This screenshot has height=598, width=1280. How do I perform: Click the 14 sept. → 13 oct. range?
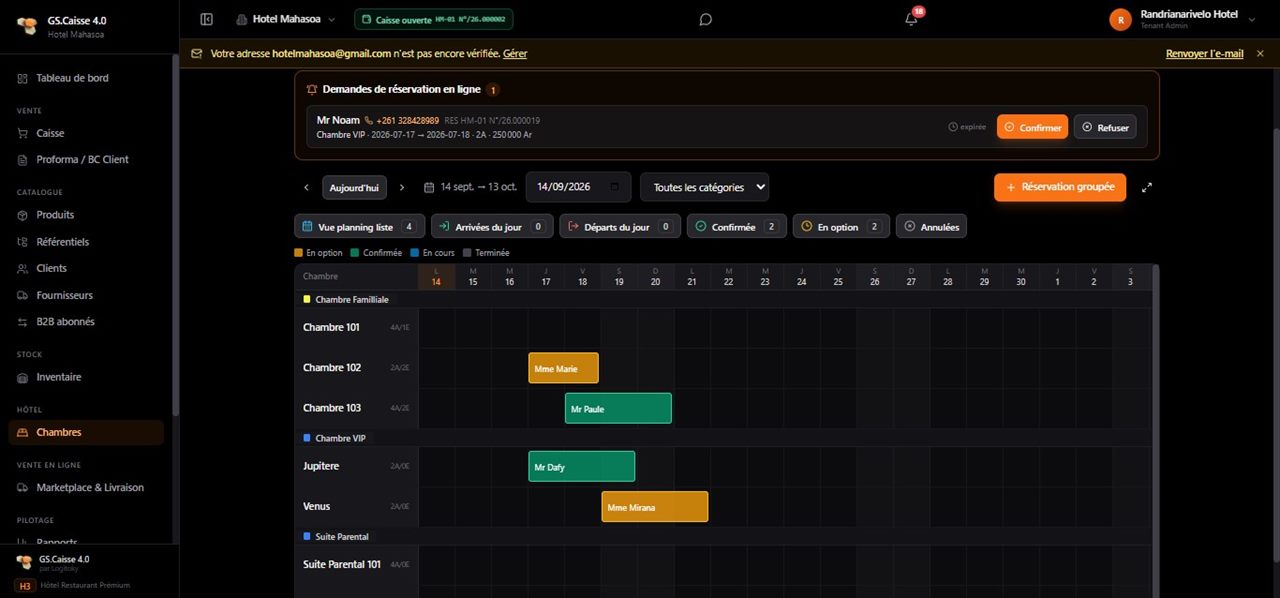point(478,187)
